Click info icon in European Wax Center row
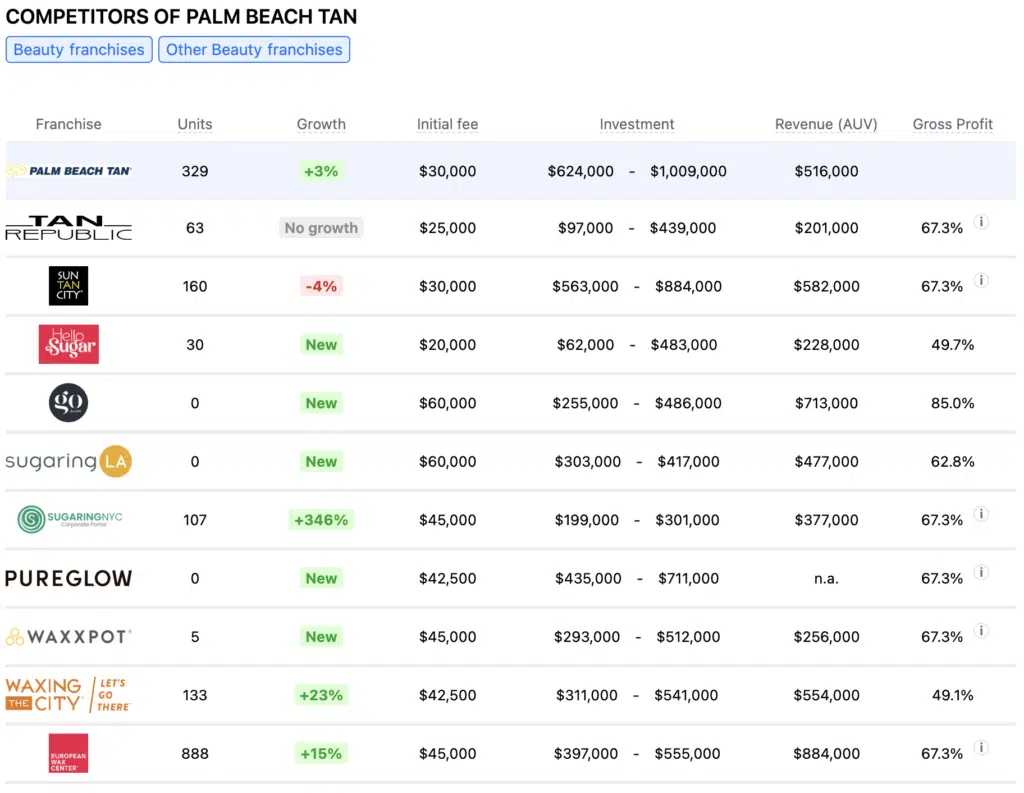The height and width of the screenshot is (793, 1024). coord(981,747)
